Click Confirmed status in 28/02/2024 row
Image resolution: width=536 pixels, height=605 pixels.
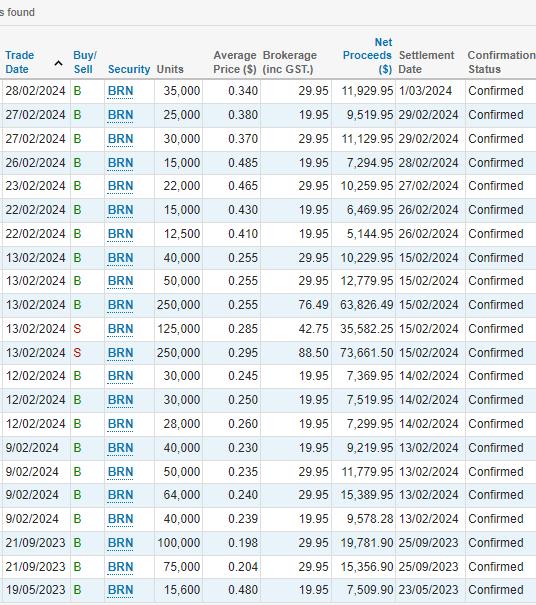[496, 91]
